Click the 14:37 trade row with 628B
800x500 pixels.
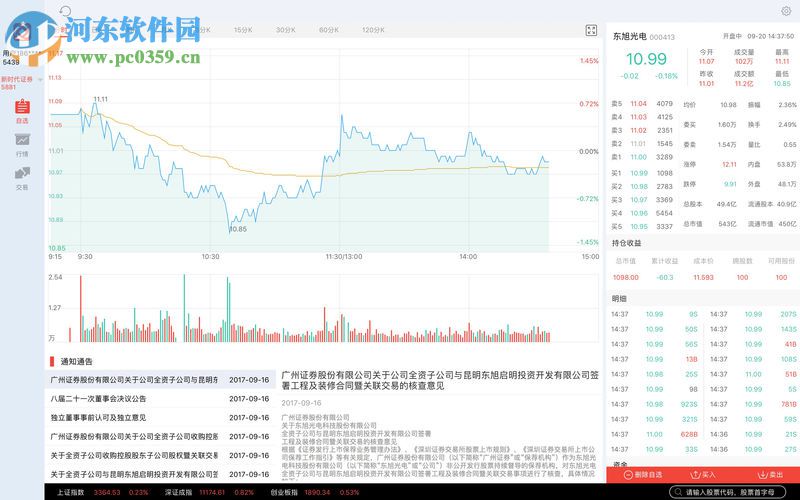[x=654, y=434]
